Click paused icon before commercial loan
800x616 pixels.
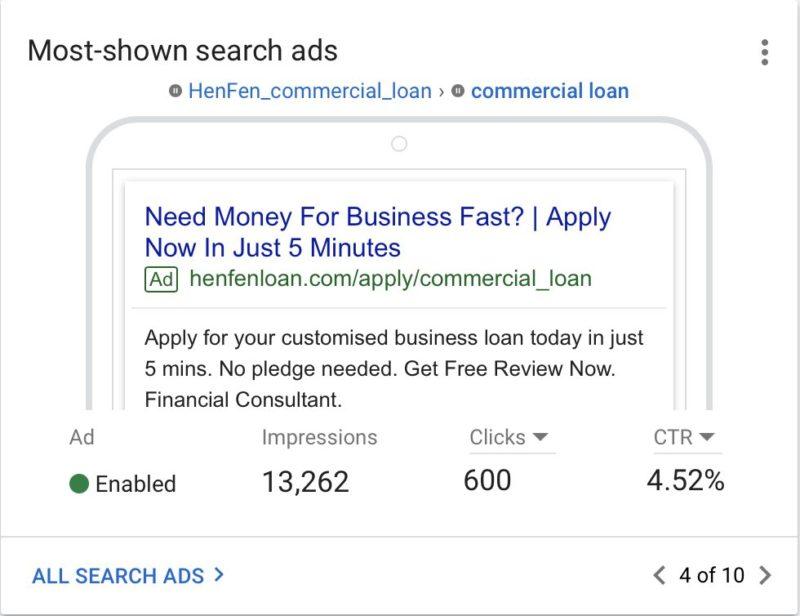[458, 91]
